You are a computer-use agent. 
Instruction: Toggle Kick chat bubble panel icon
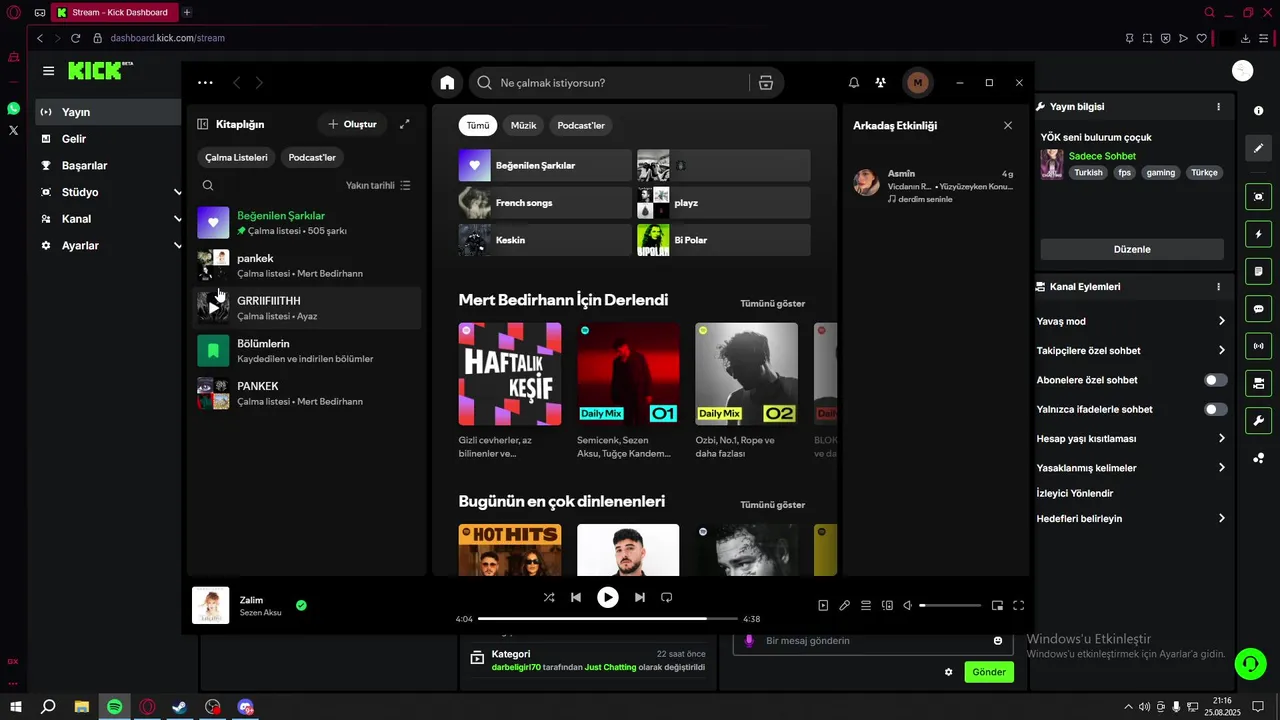tap(1259, 309)
